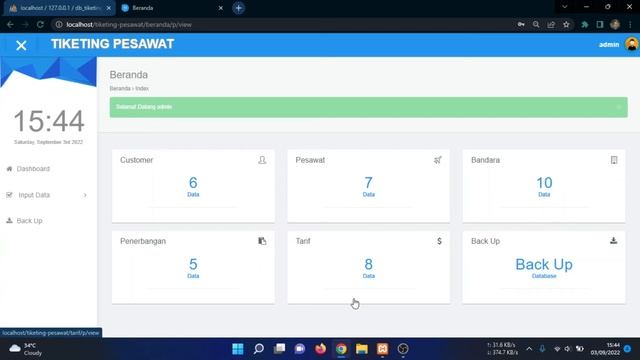This screenshot has width=640, height=360.
Task: Open the Windows Start menu
Action: tap(238, 349)
